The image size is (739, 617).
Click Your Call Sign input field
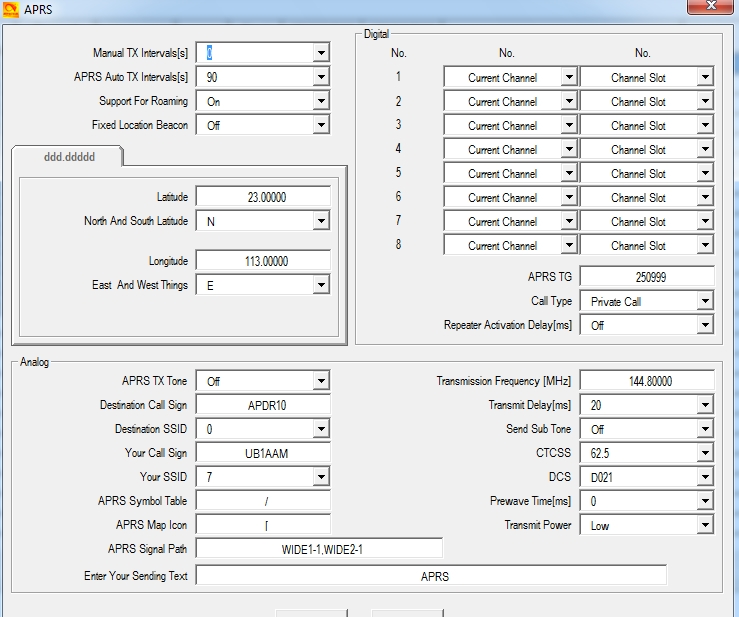263,453
